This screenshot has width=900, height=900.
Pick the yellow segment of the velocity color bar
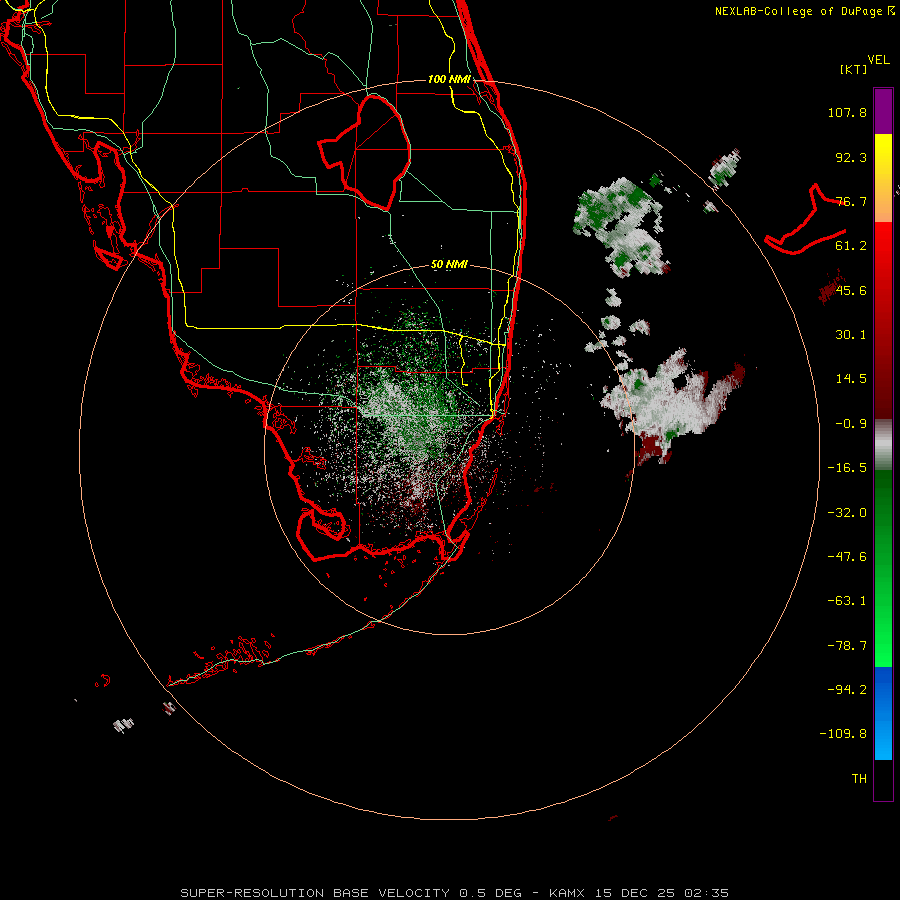coord(883,156)
